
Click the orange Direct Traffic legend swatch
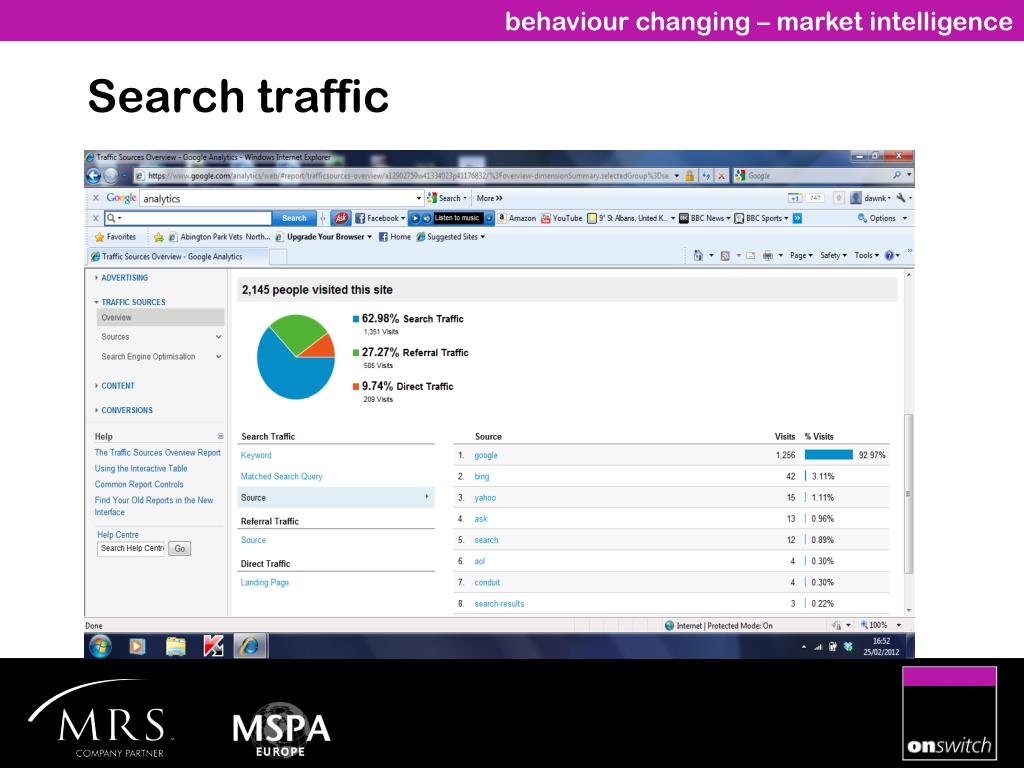click(x=356, y=387)
